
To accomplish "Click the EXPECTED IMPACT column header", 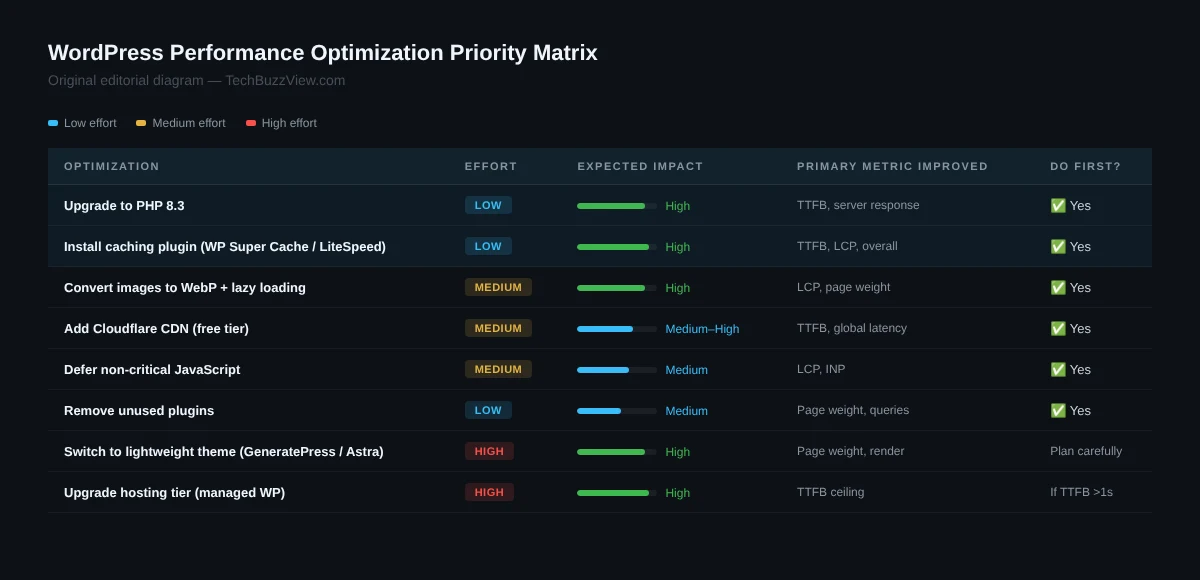I will pos(640,166).
